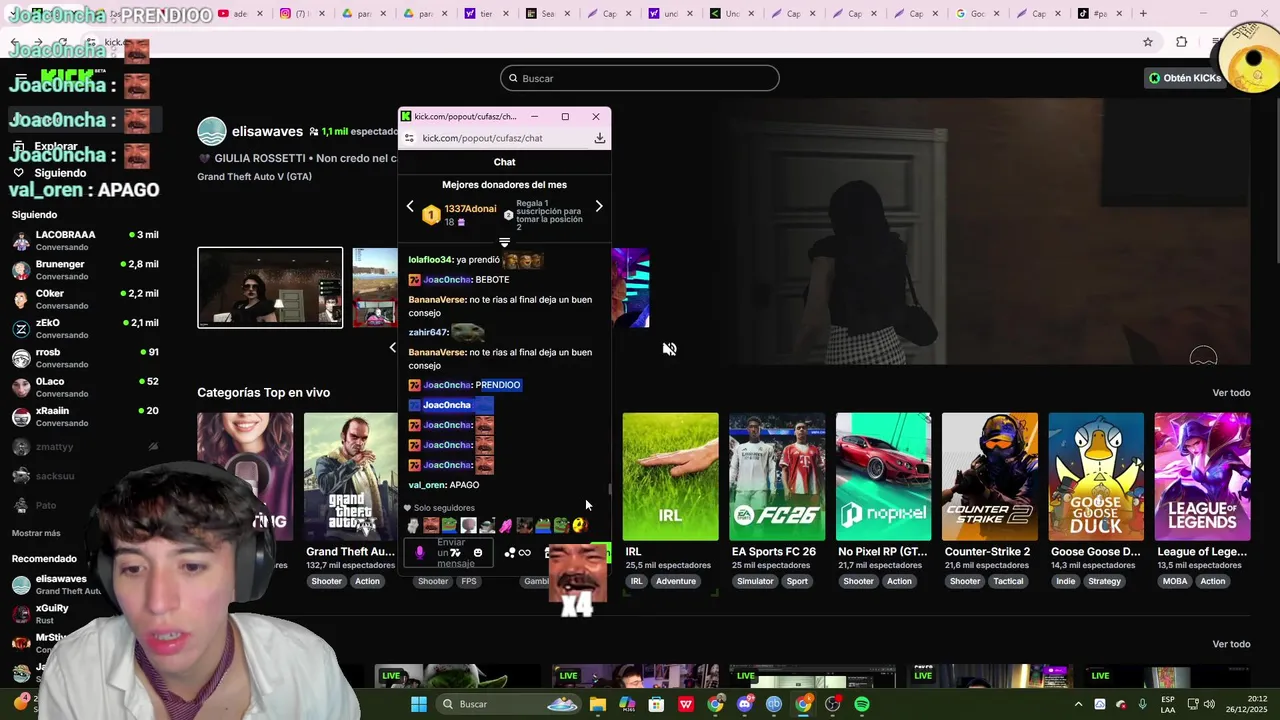This screenshot has width=1280, height=720.
Task: Download icon in chat popout address bar
Action: pyautogui.click(x=599, y=138)
